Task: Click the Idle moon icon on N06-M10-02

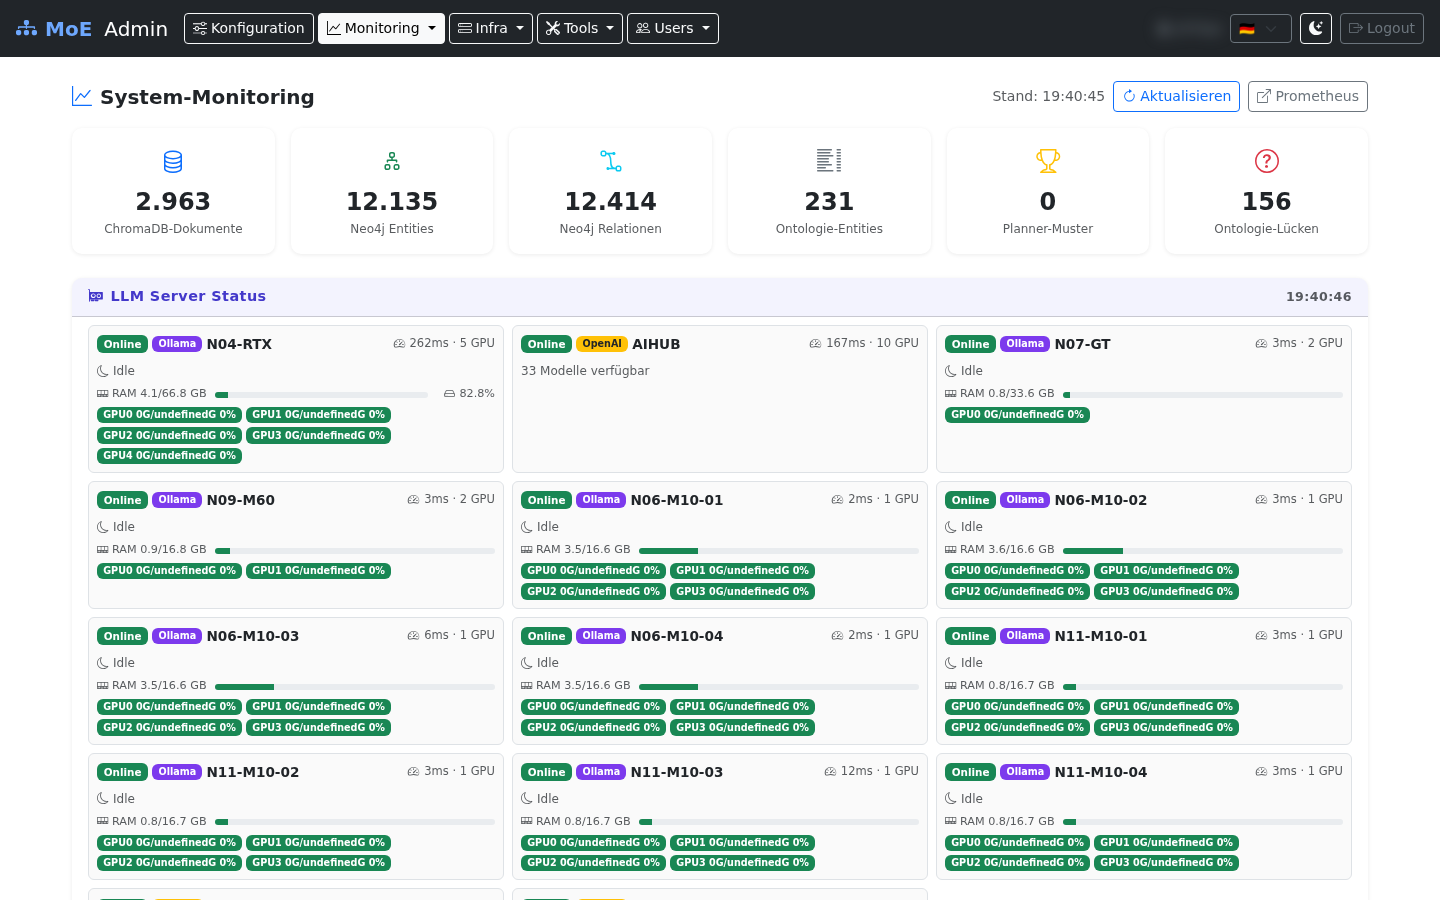Action: point(951,527)
